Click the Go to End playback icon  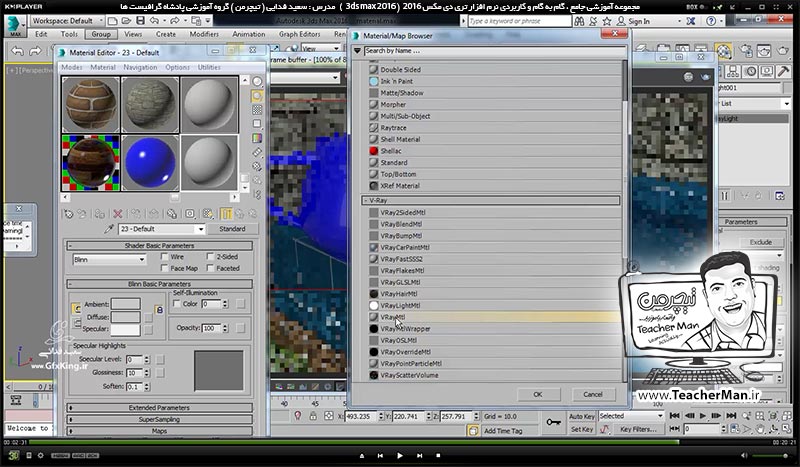[x=731, y=416]
